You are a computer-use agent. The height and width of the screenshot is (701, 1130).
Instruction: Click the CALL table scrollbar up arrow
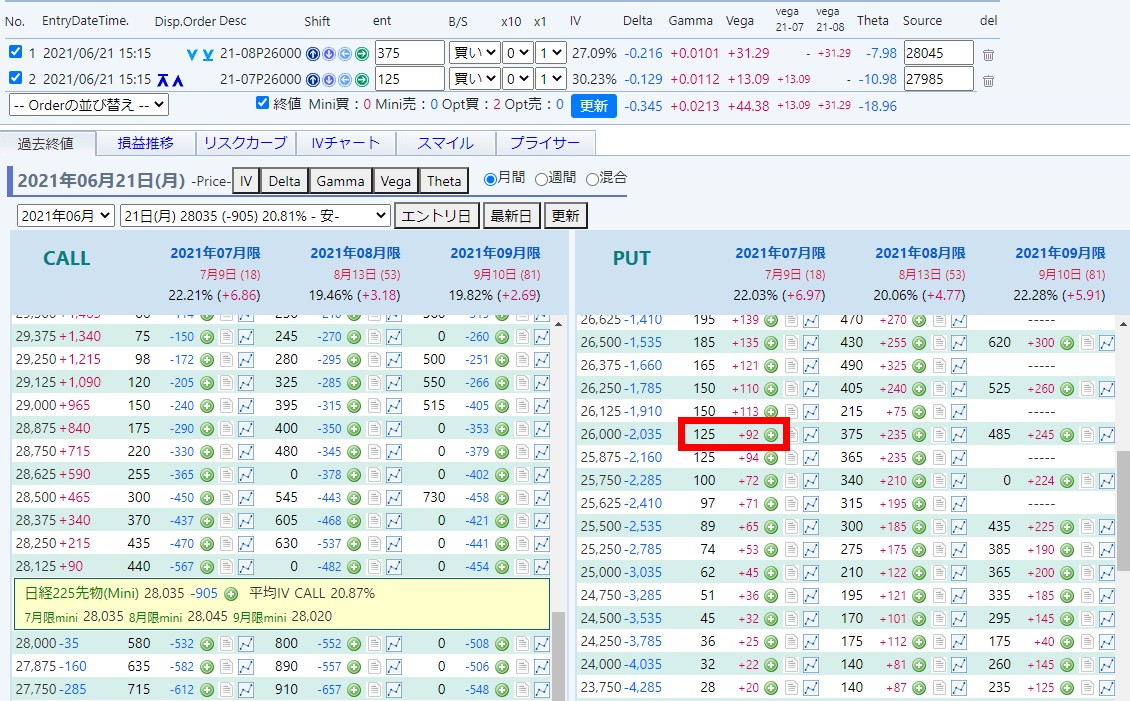click(558, 324)
